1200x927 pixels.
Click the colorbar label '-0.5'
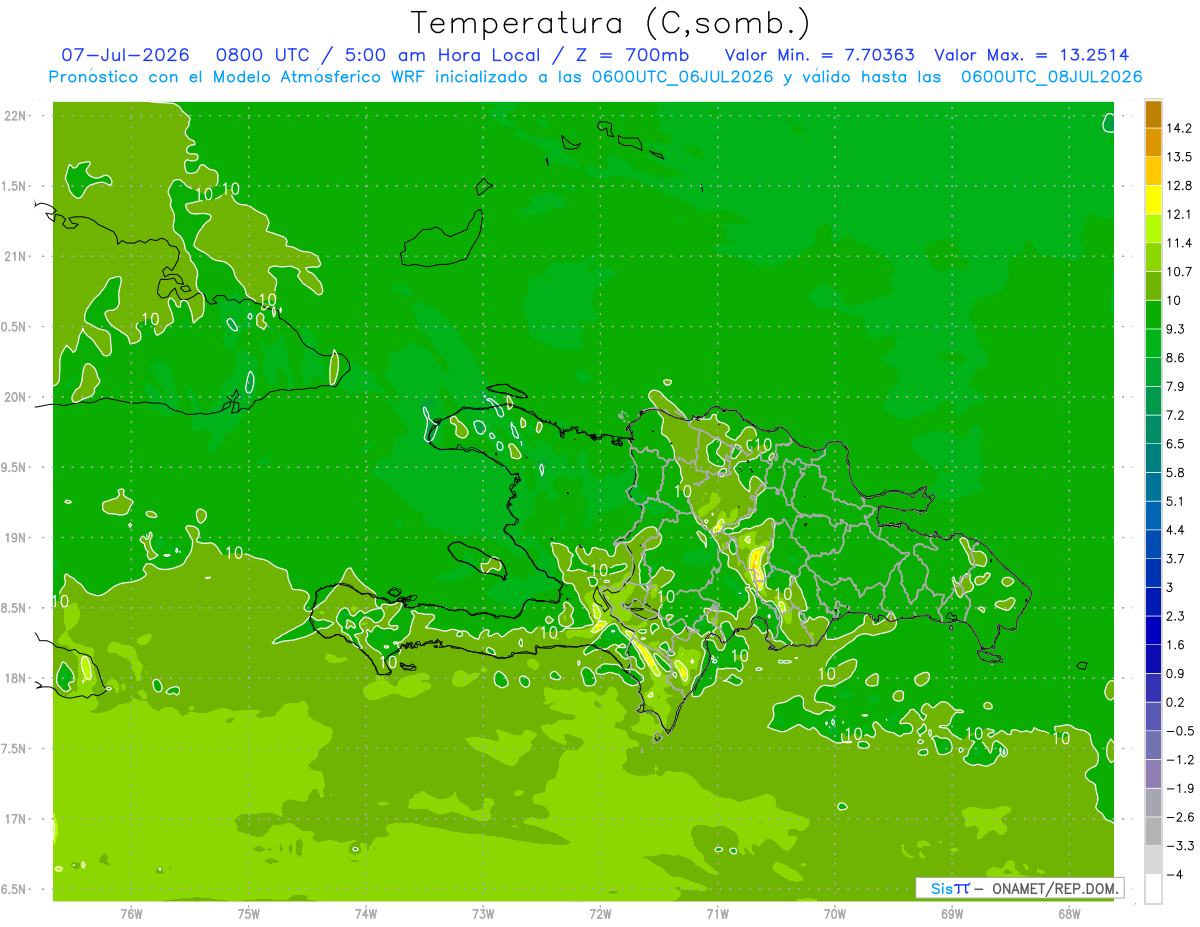click(x=1180, y=731)
